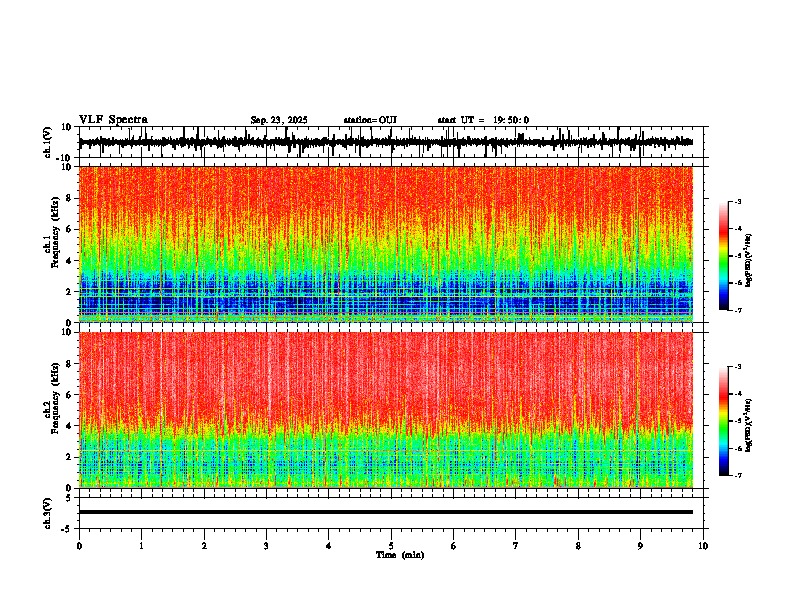Click the 8 tick on ch.2 frequency axis

click(x=70, y=364)
